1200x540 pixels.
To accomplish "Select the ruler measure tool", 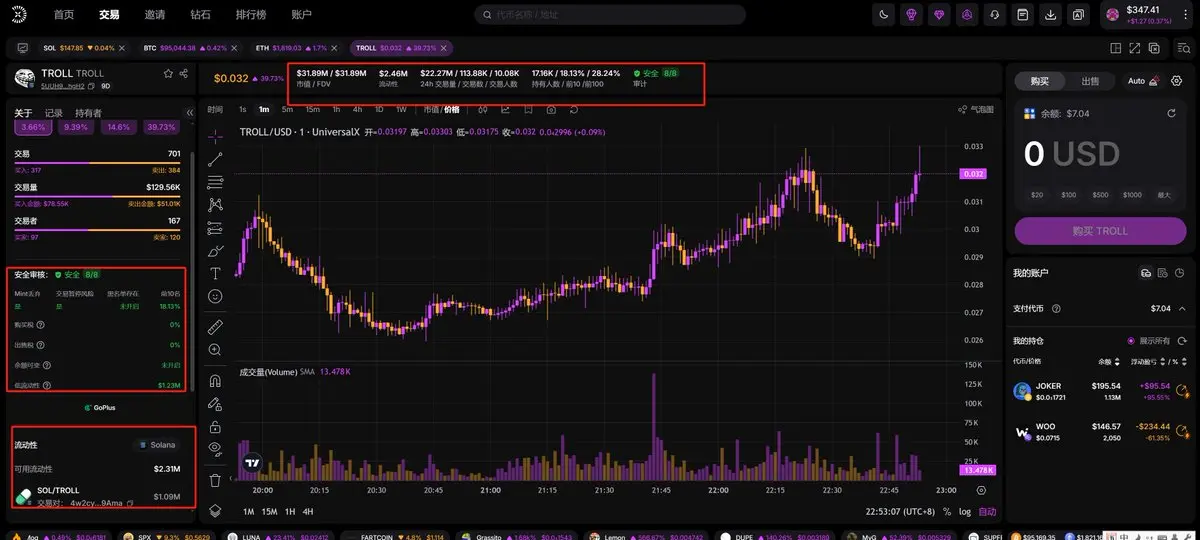I will click(x=215, y=327).
